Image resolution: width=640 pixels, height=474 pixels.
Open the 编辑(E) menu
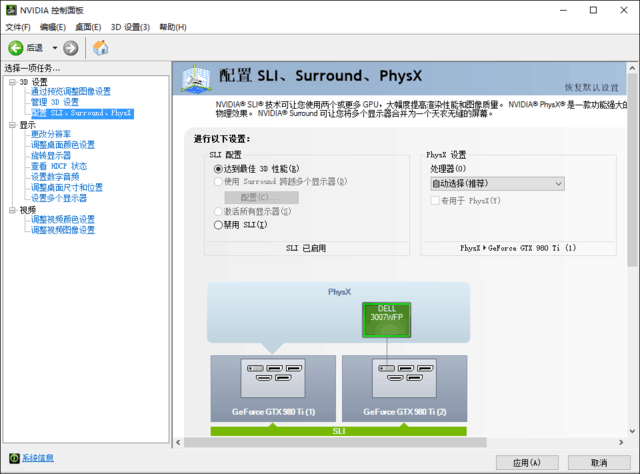click(53, 27)
